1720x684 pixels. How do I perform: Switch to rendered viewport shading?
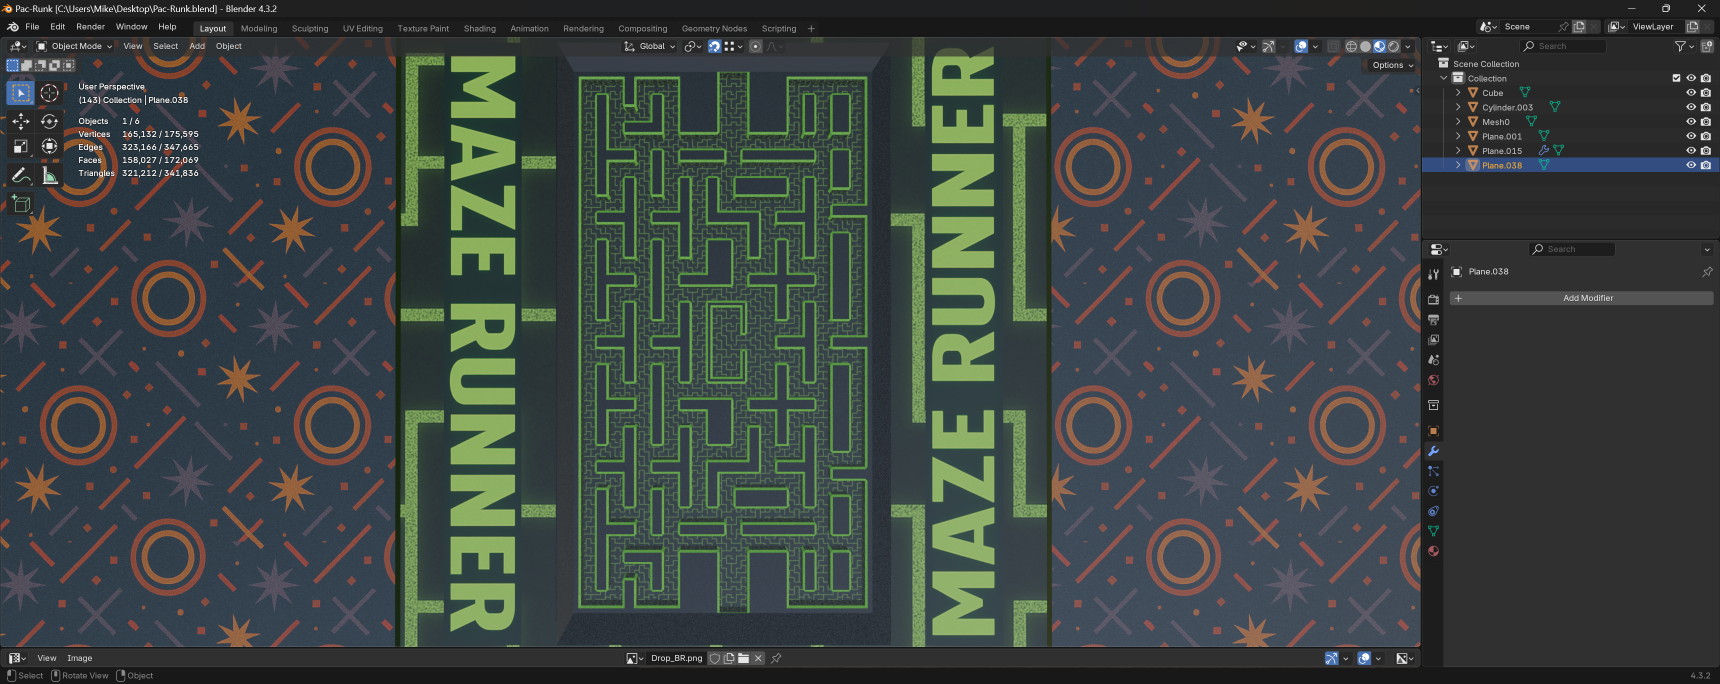[x=1394, y=46]
